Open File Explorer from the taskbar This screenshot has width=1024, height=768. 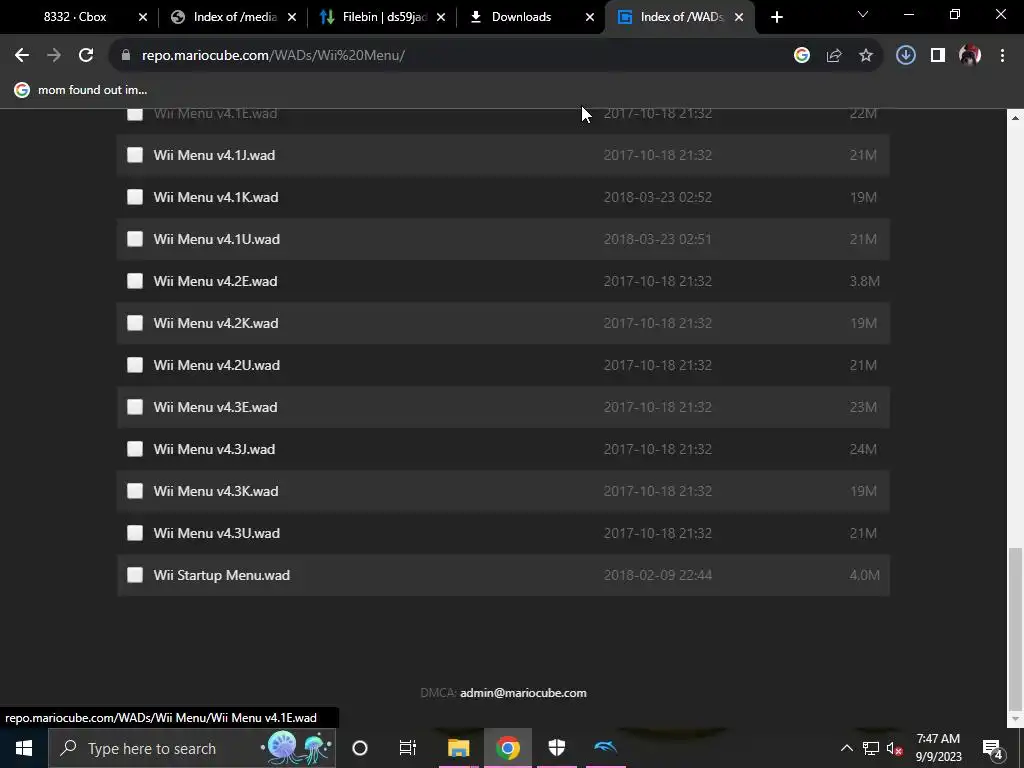coord(458,748)
